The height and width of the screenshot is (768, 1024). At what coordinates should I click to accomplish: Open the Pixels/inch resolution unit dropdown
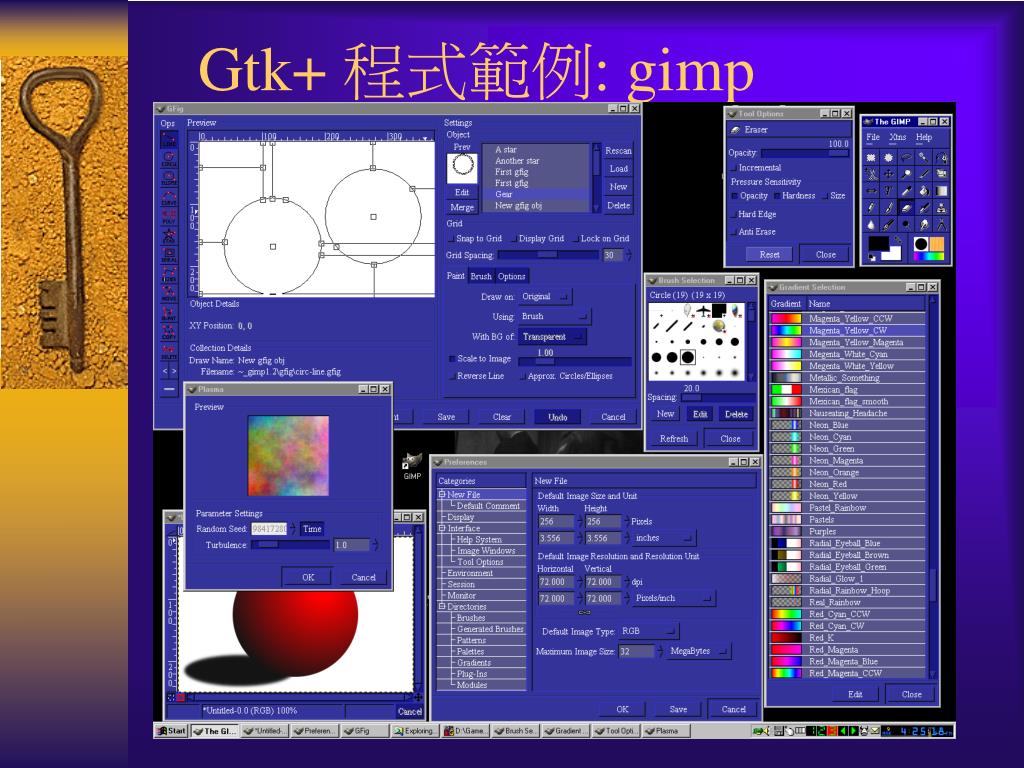click(674, 598)
